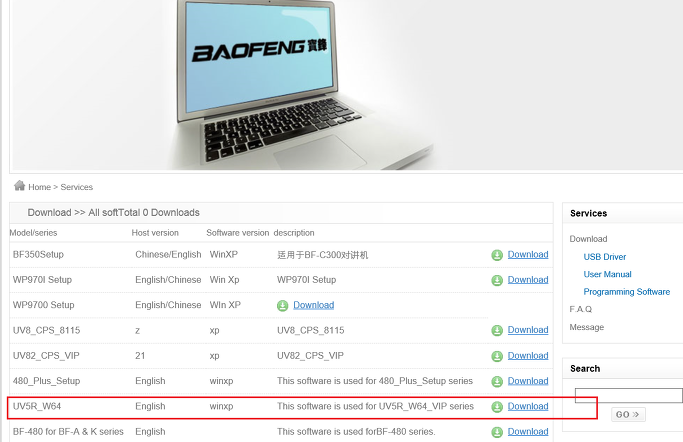Select WP9700 Setup model name

click(x=44, y=305)
